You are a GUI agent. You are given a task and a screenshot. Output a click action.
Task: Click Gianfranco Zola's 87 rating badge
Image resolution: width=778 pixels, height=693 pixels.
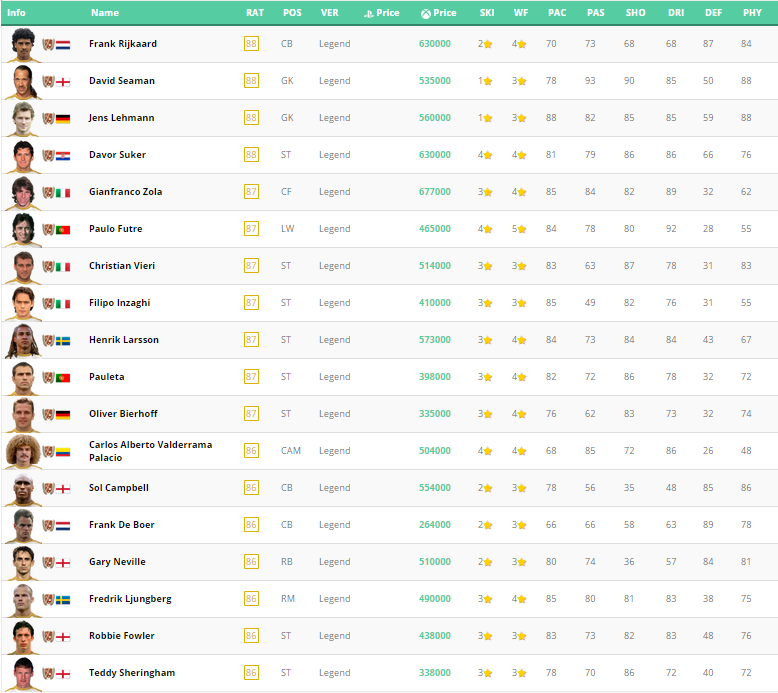(252, 192)
